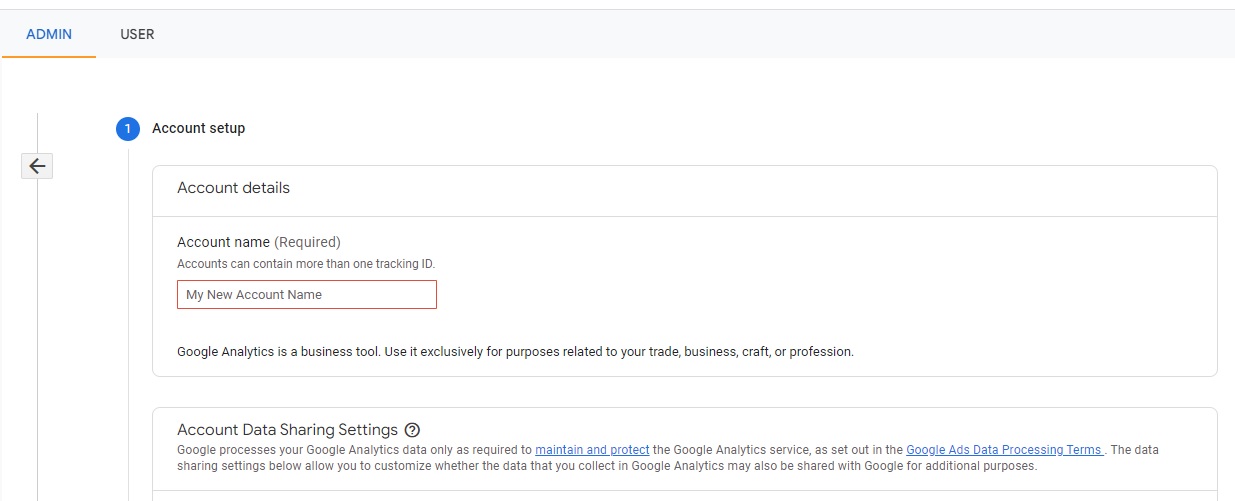Switch to the USER tab
Viewport: 1235px width, 501px height.
137,34
